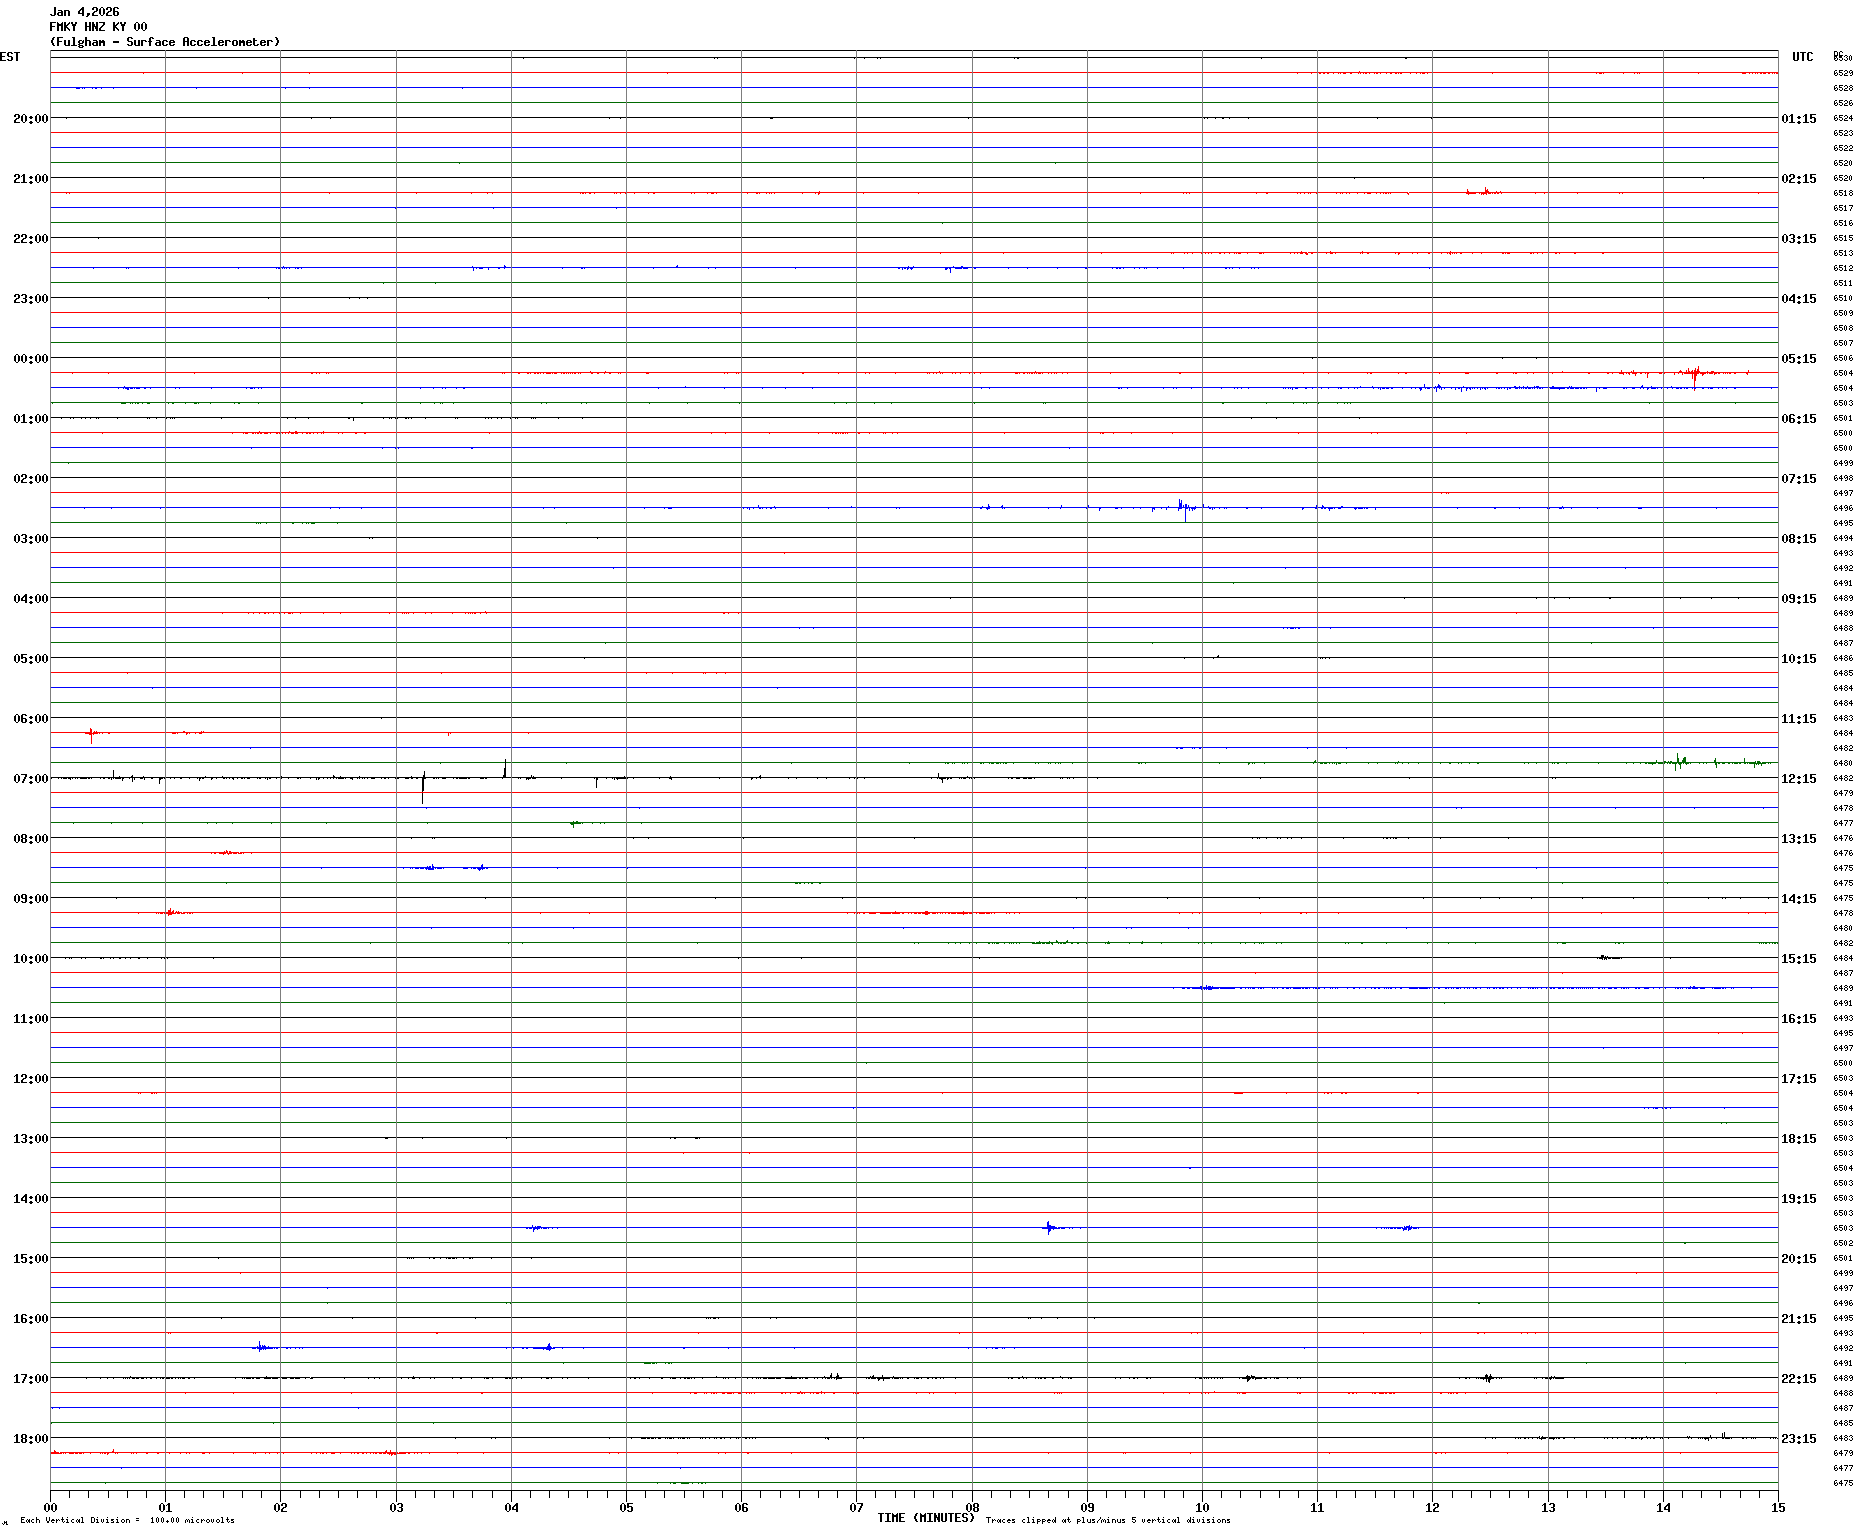
Task: Click the blue event burst near minute 9 on the 14:30 trace
Action: tap(1048, 1228)
